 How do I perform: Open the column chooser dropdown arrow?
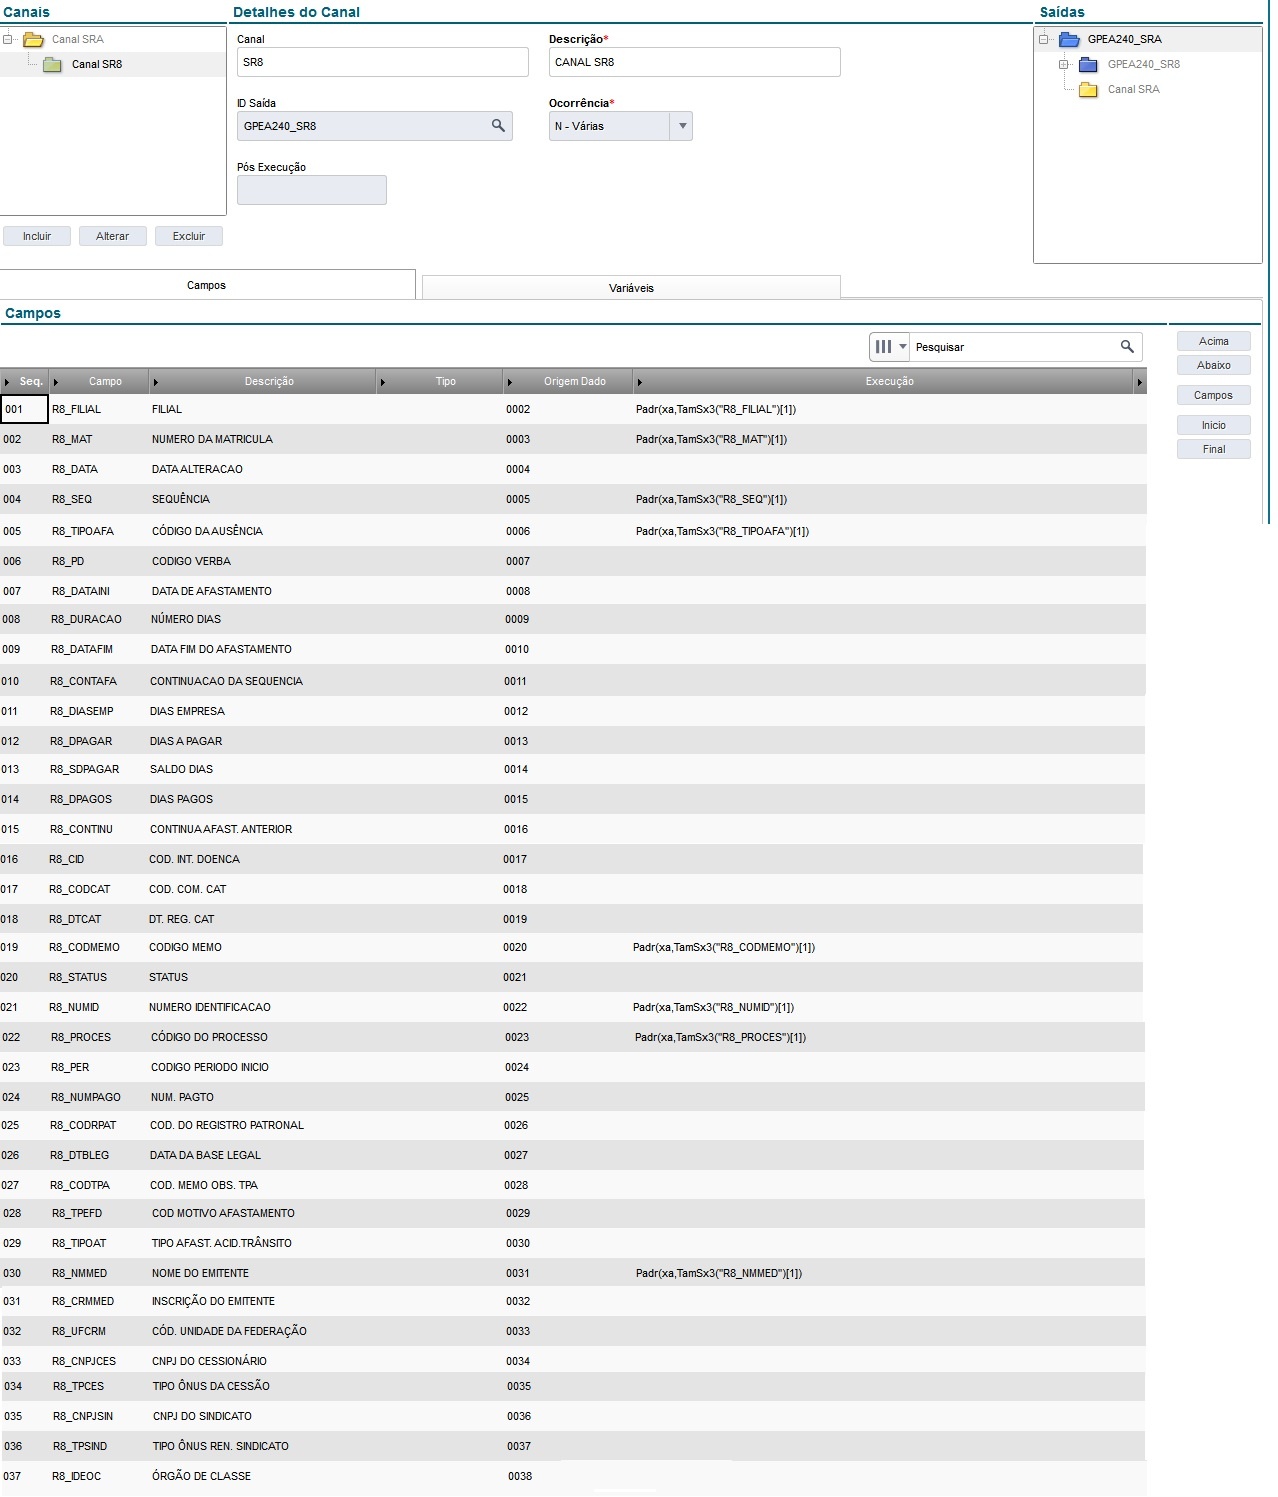903,347
